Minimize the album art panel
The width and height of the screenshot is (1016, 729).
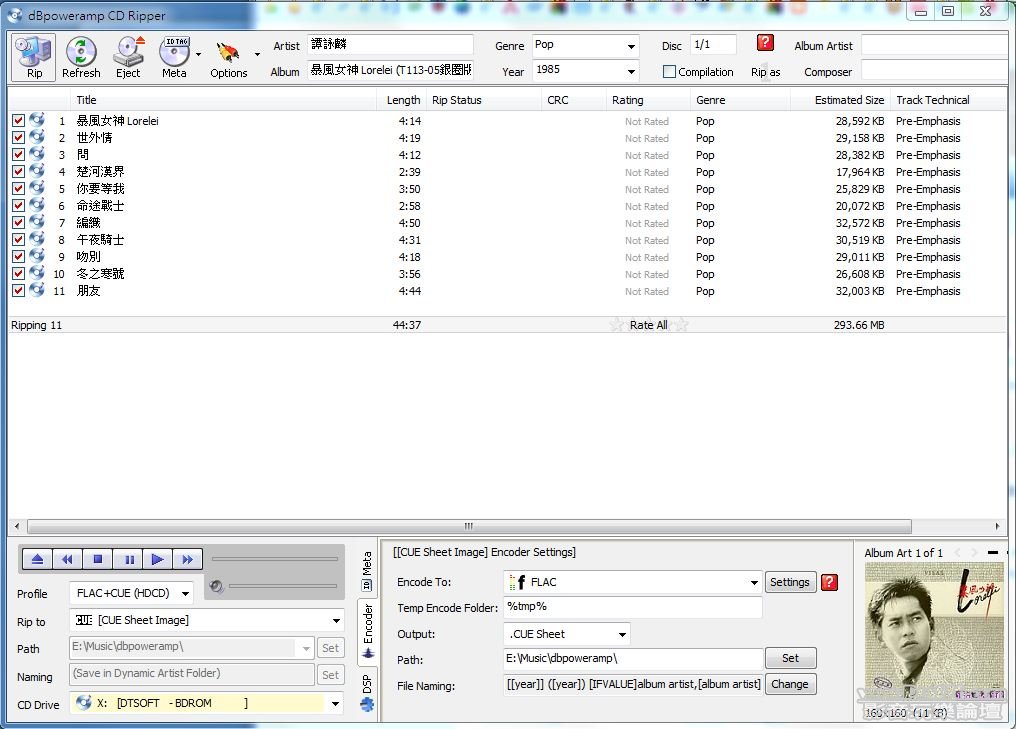pos(993,553)
